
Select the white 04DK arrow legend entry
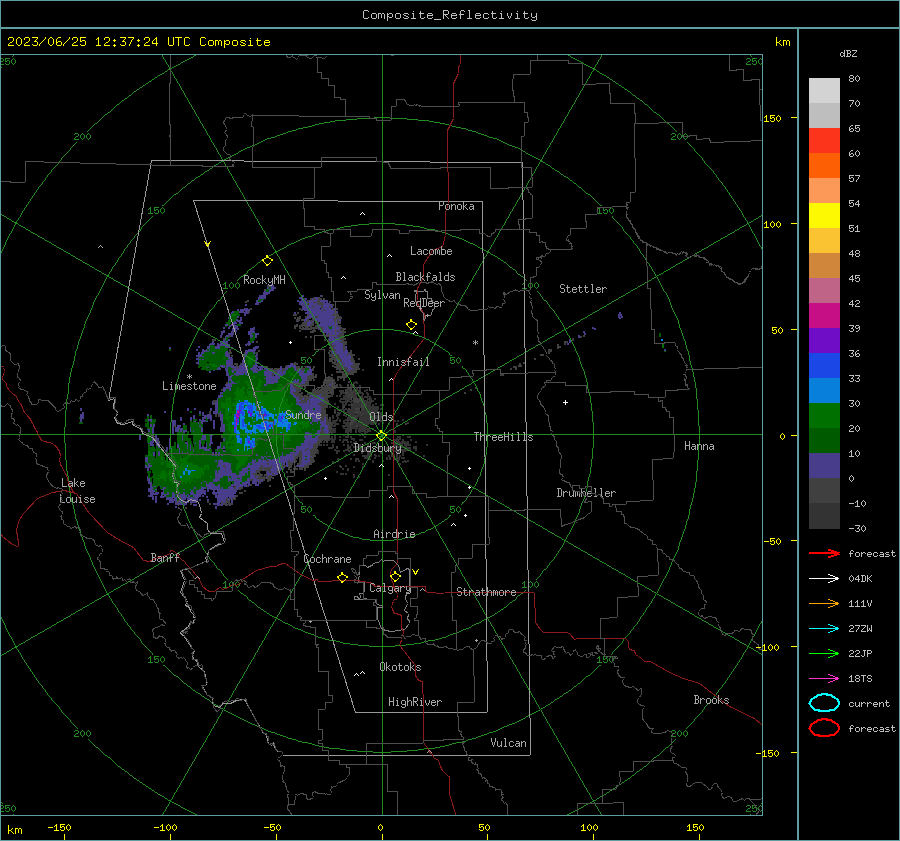click(824, 579)
